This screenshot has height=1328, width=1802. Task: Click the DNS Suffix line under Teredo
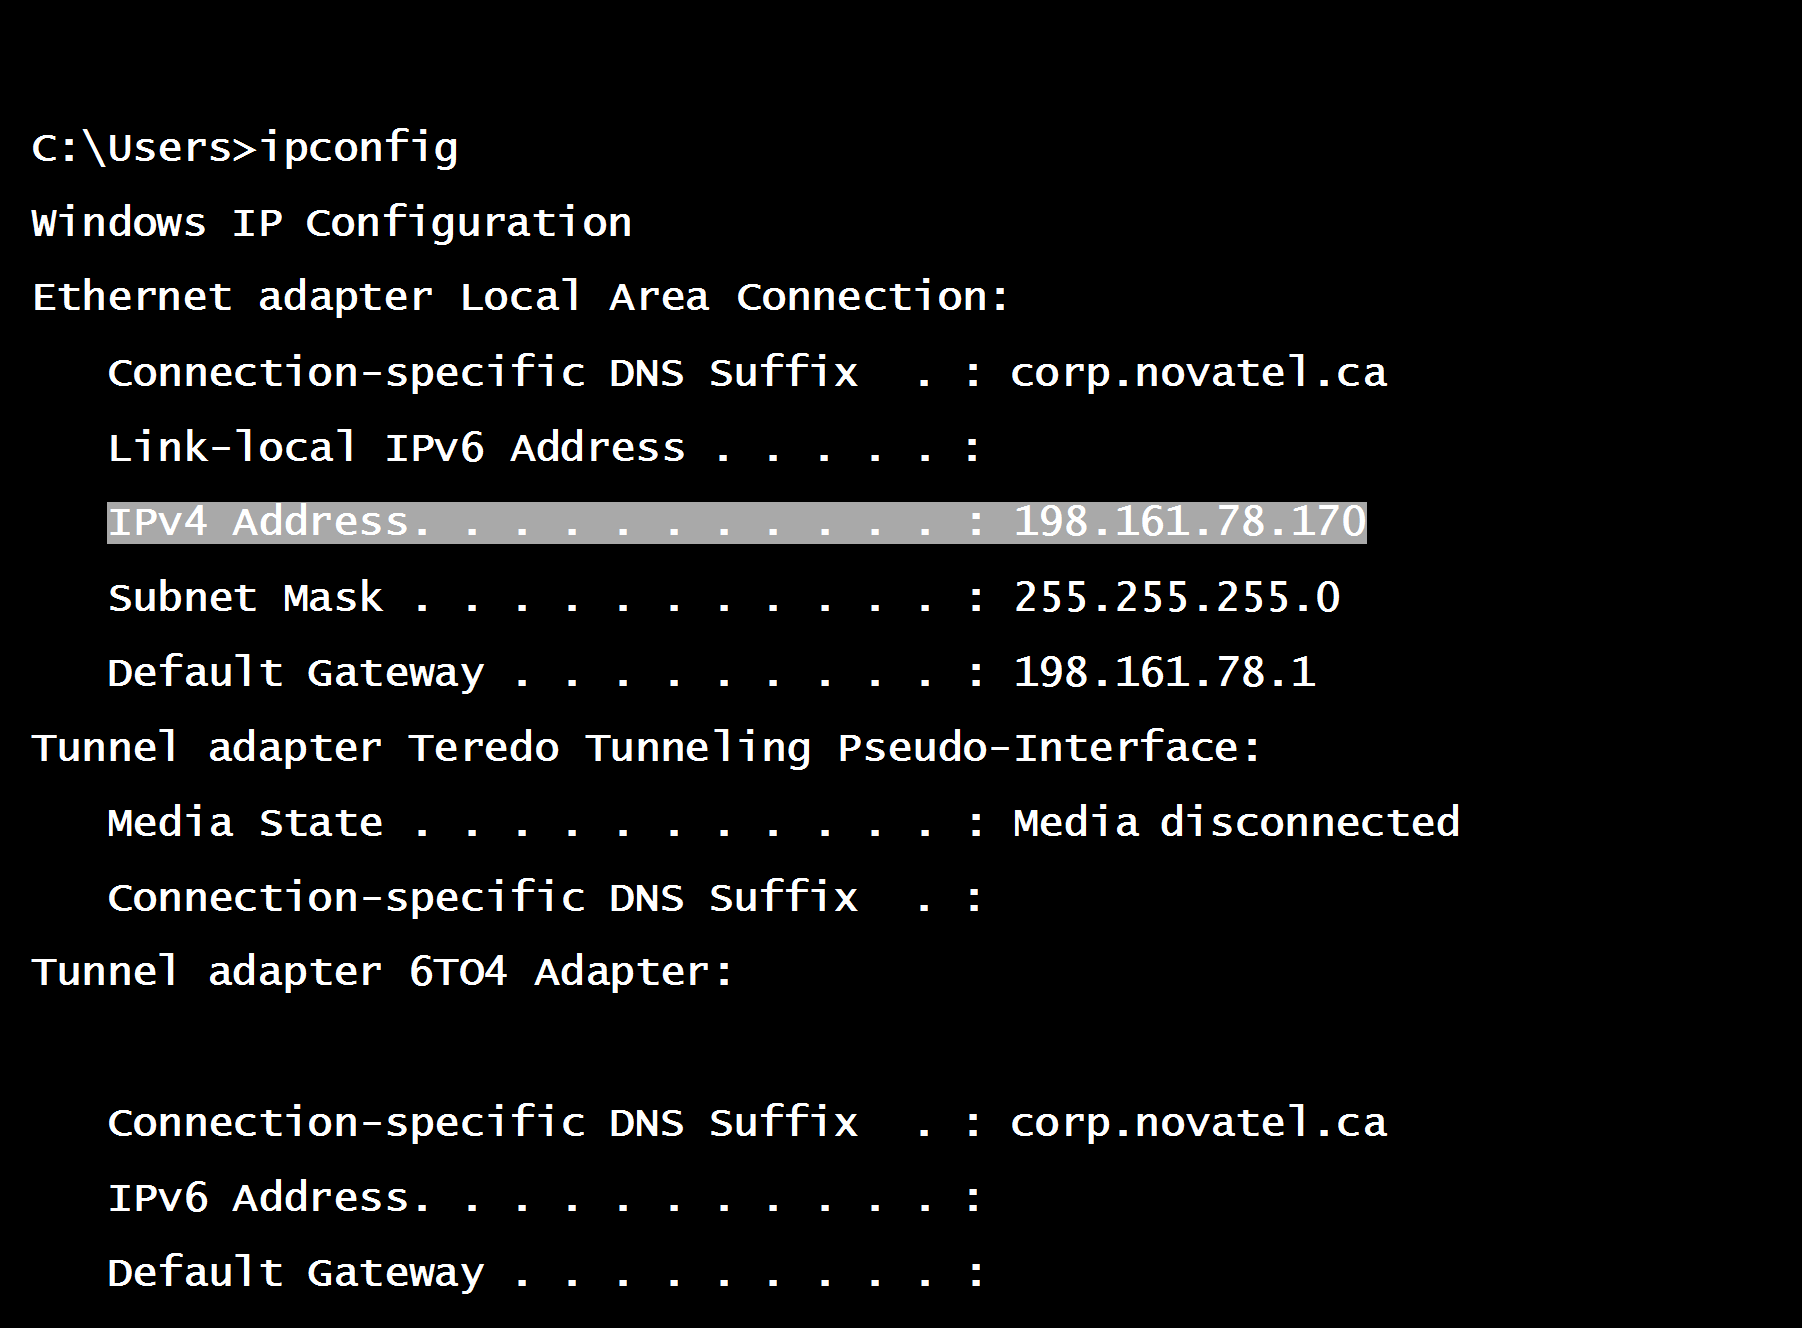click(545, 897)
